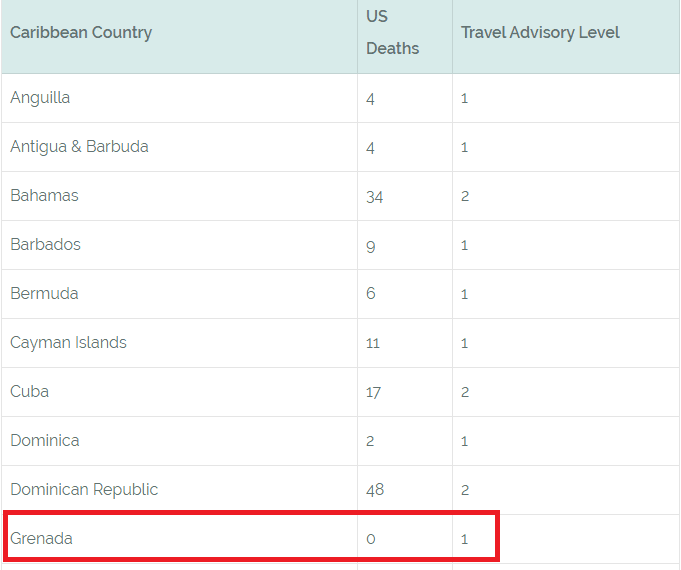Click the Travel Advisory Level header
The width and height of the screenshot is (681, 570).
[x=540, y=33]
